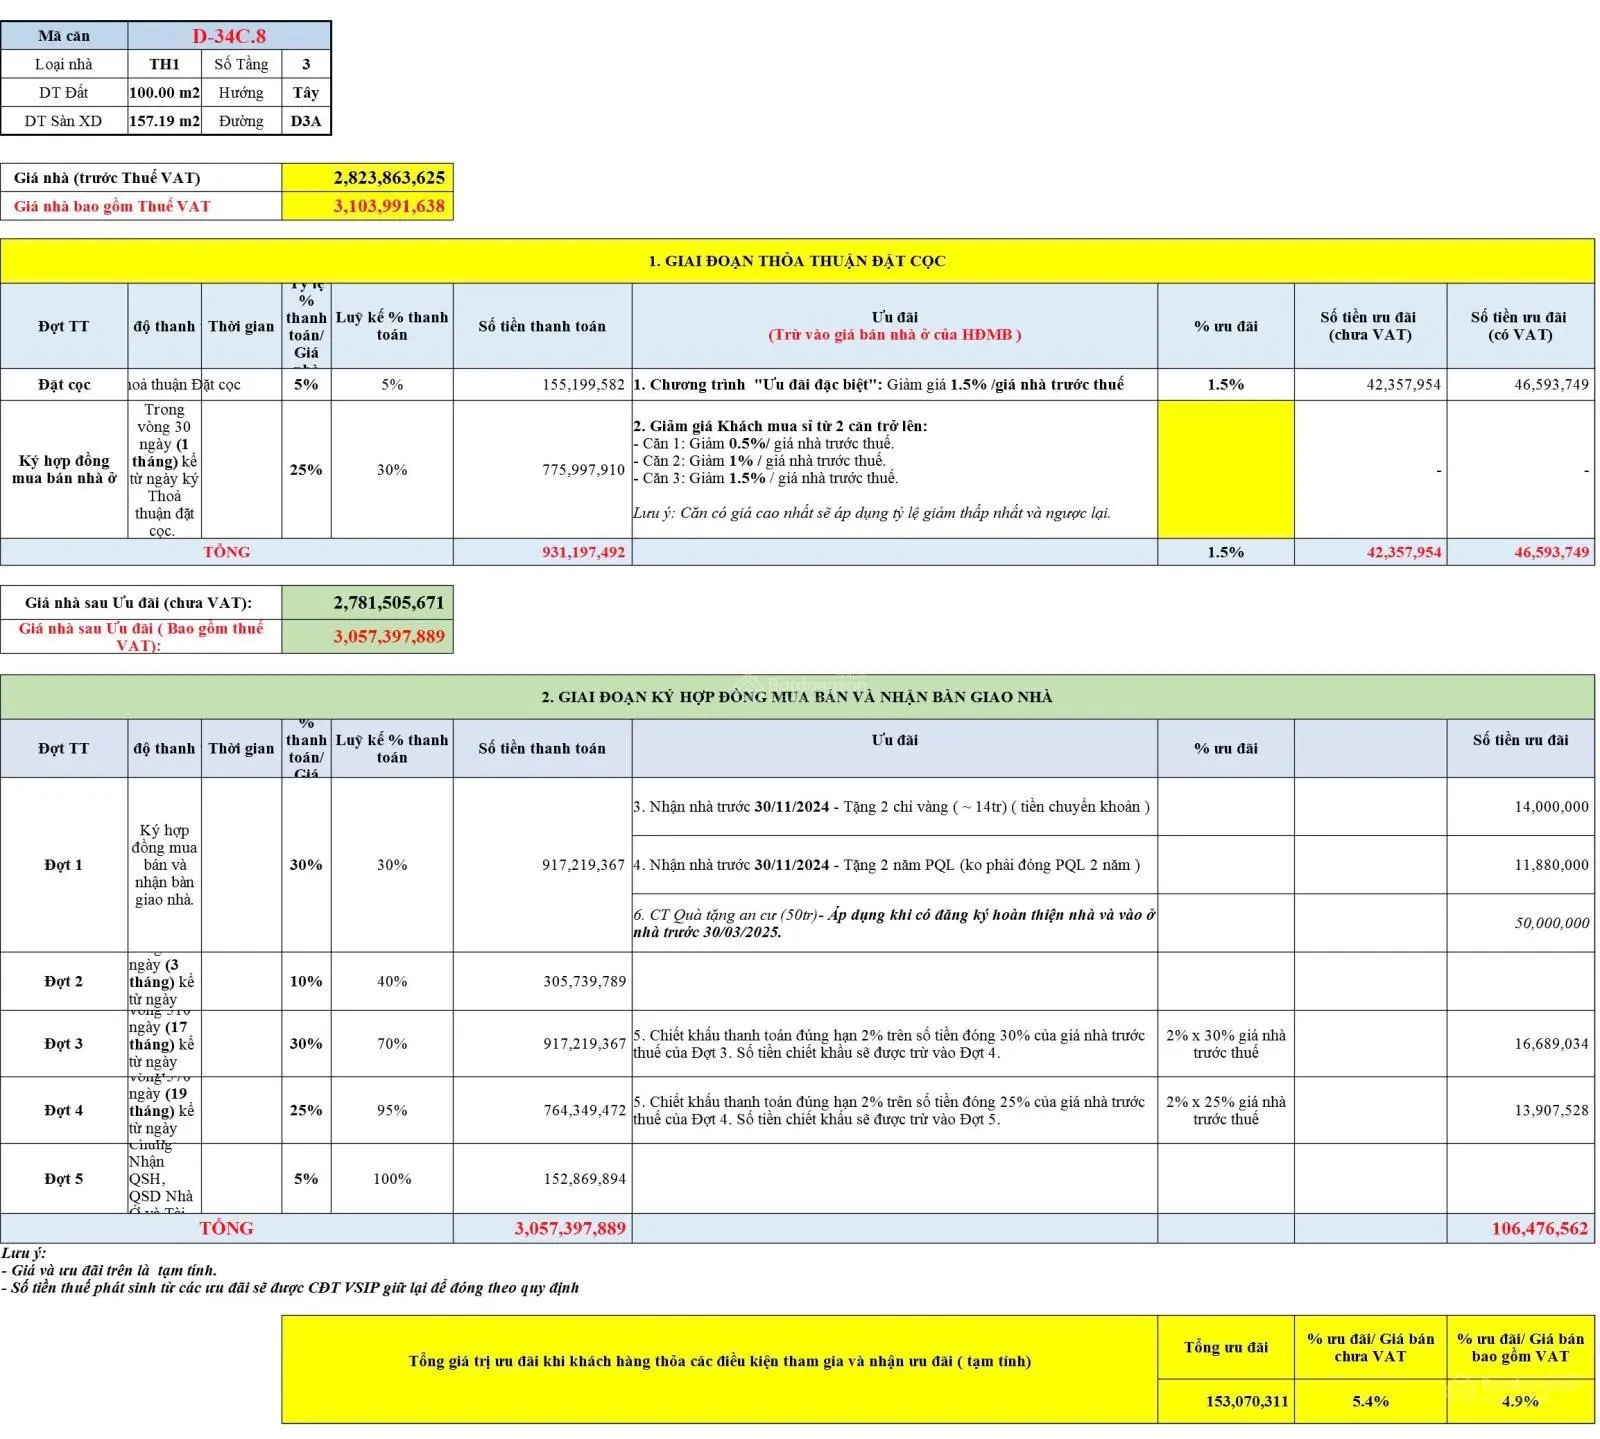
Task: Click incentive percentage 4.9%
Action: [x=1521, y=1401]
